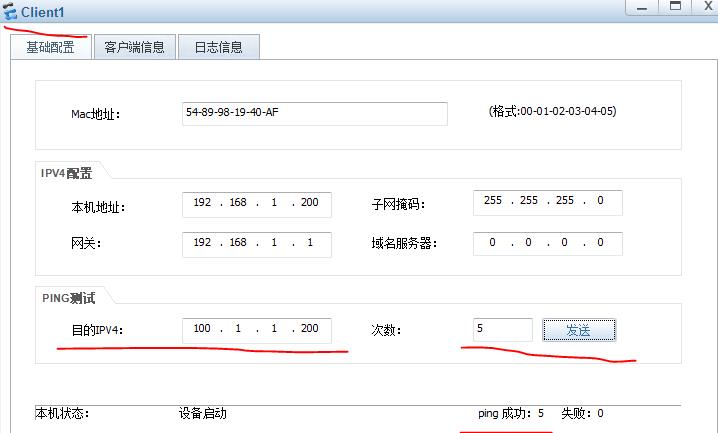Switch to the 基础配置 tab
This screenshot has width=718, height=433.
point(51,47)
